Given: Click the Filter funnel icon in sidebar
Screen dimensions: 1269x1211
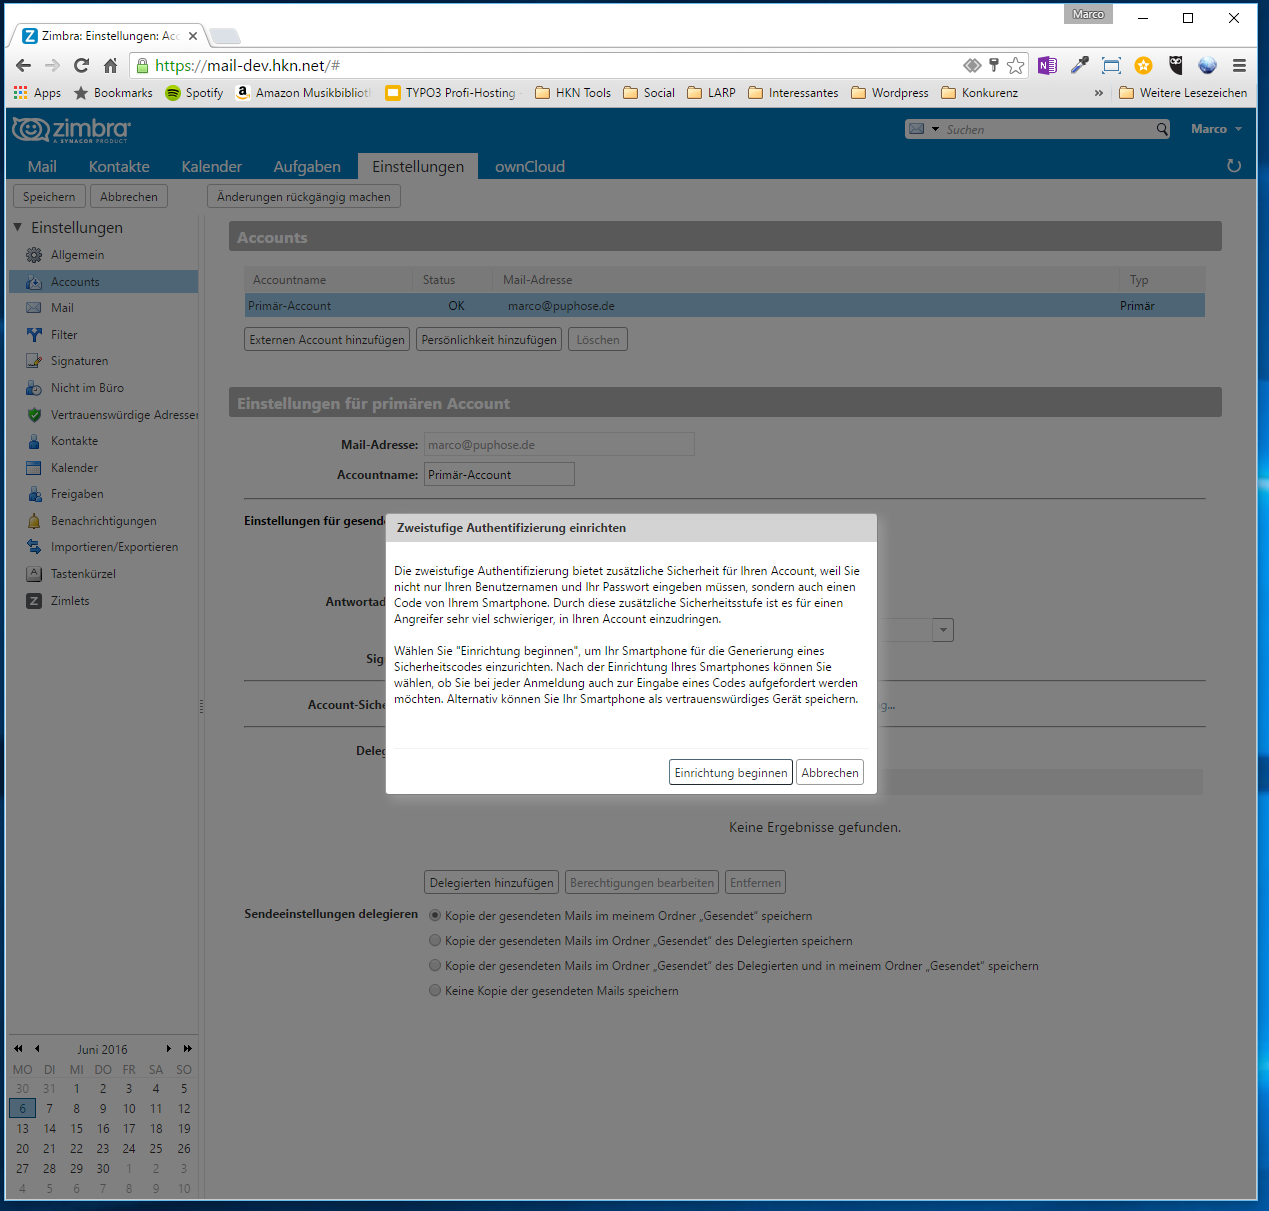Looking at the screenshot, I should coord(34,335).
